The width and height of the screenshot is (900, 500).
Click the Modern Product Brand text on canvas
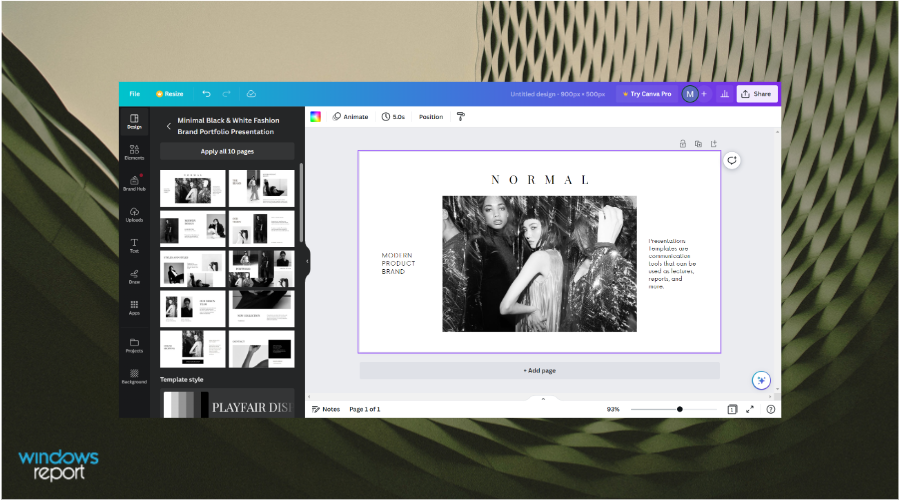coord(398,263)
